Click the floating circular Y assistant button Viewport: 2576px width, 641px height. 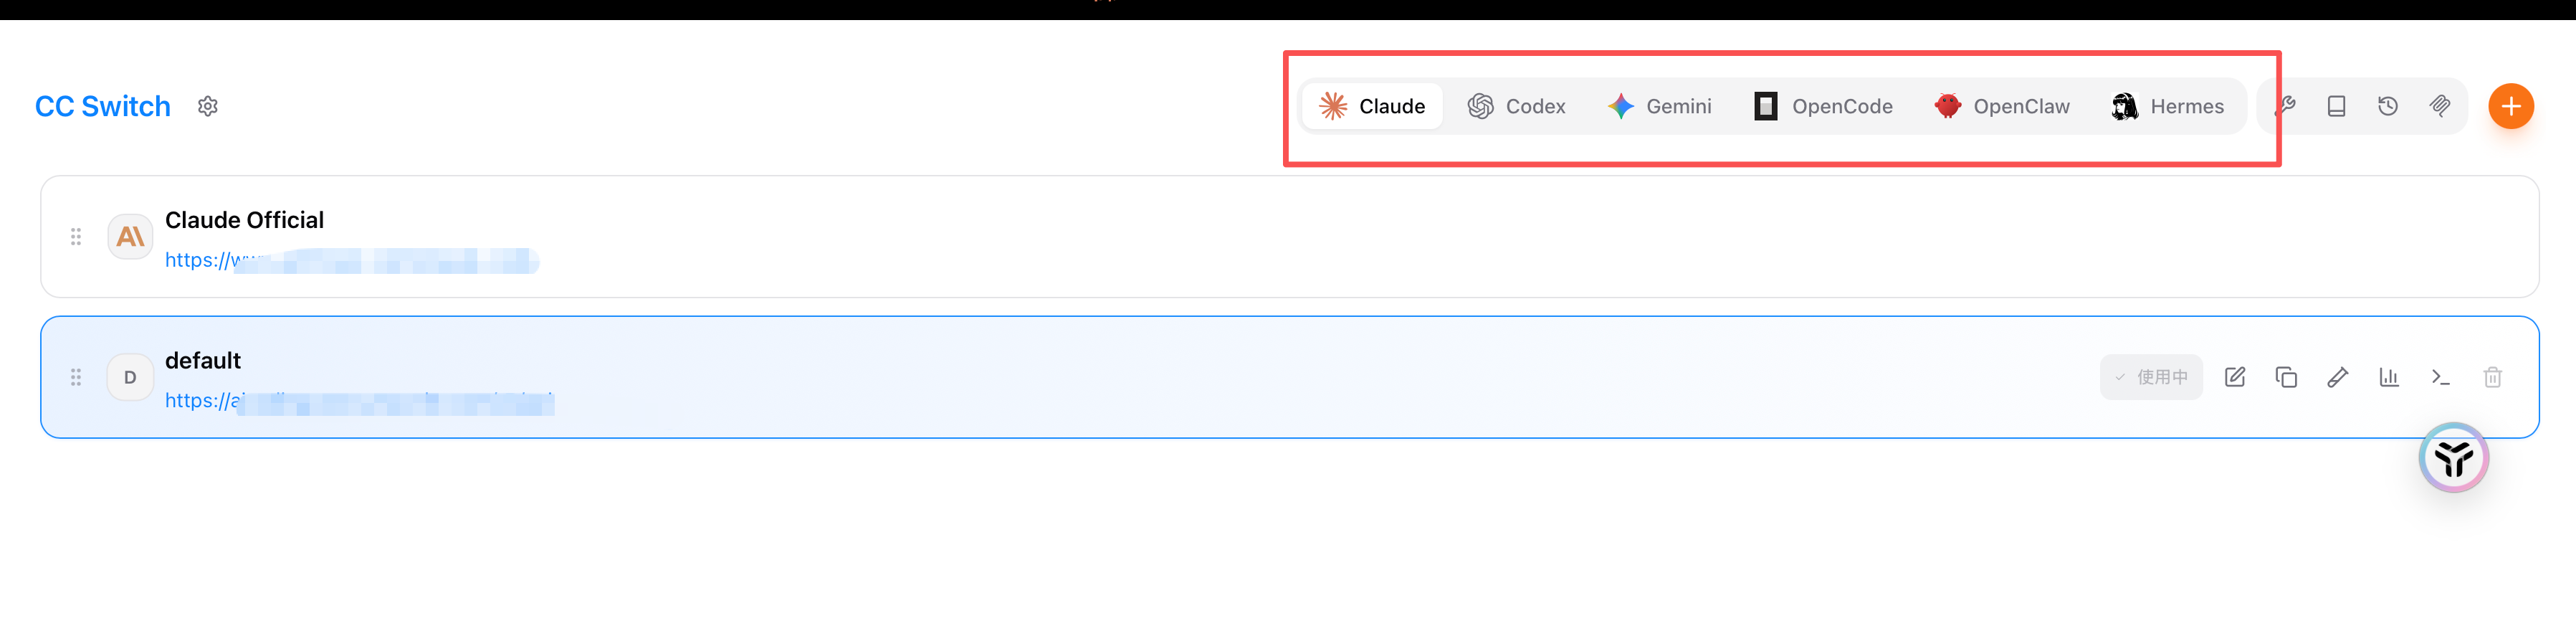point(2453,458)
